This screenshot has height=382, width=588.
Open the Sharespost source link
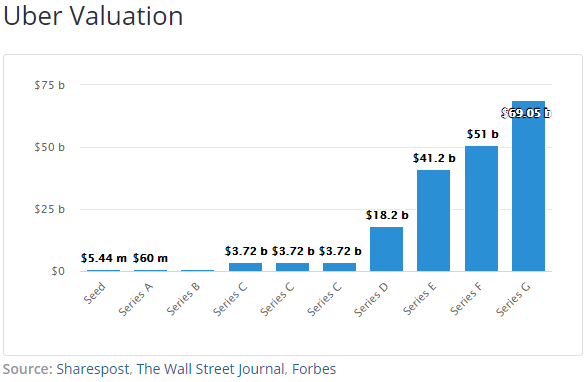[x=93, y=369]
